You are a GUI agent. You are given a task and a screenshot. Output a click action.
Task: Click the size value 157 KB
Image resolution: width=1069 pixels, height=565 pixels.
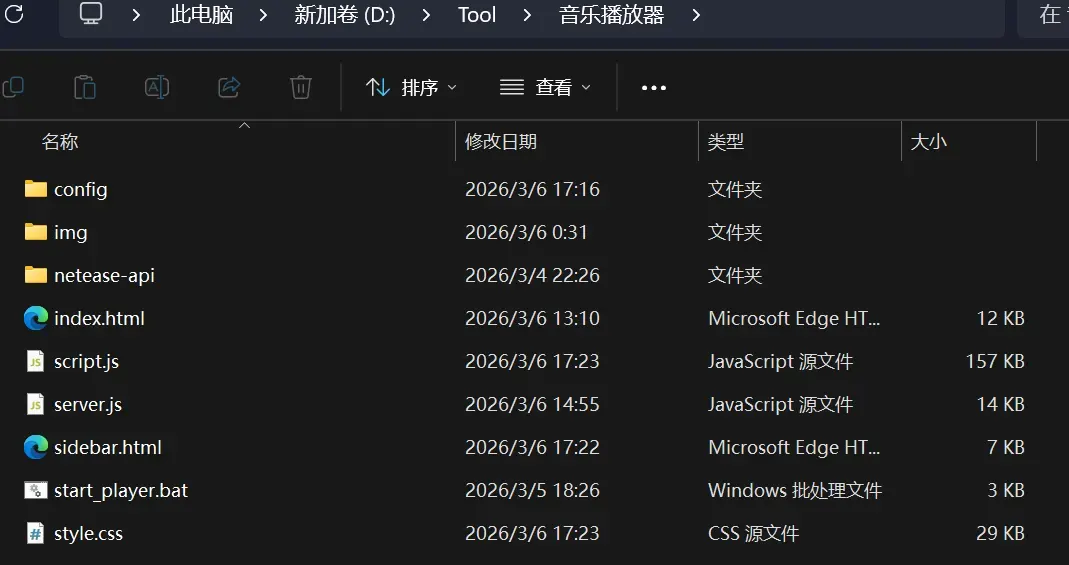click(995, 361)
